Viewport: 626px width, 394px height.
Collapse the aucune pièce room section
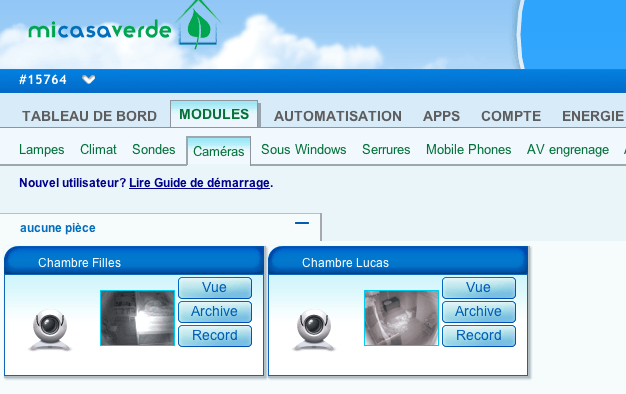302,223
